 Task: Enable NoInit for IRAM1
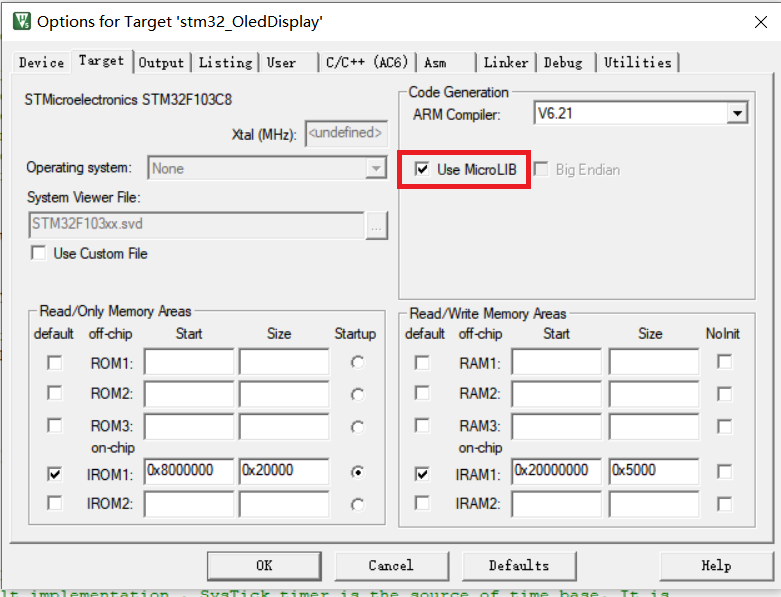(725, 472)
